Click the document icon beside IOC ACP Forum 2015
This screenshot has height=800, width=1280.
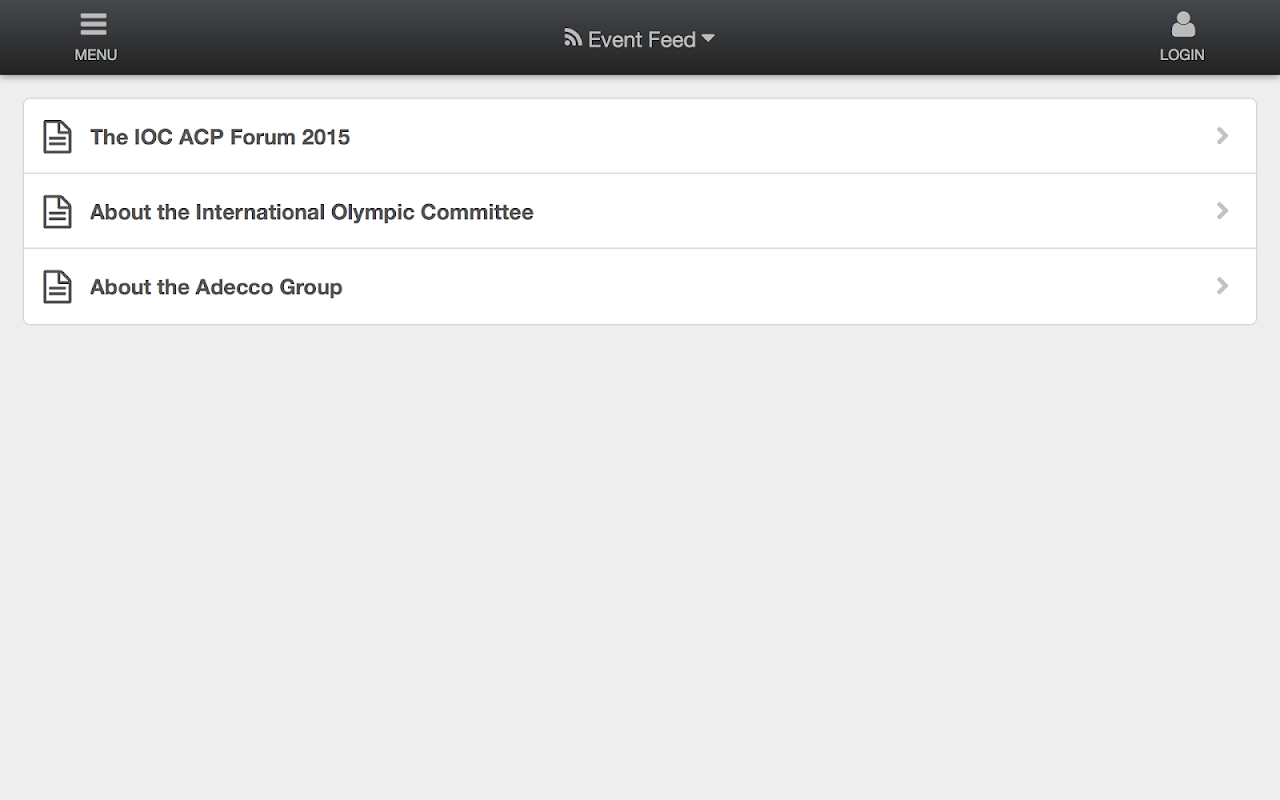(x=58, y=136)
